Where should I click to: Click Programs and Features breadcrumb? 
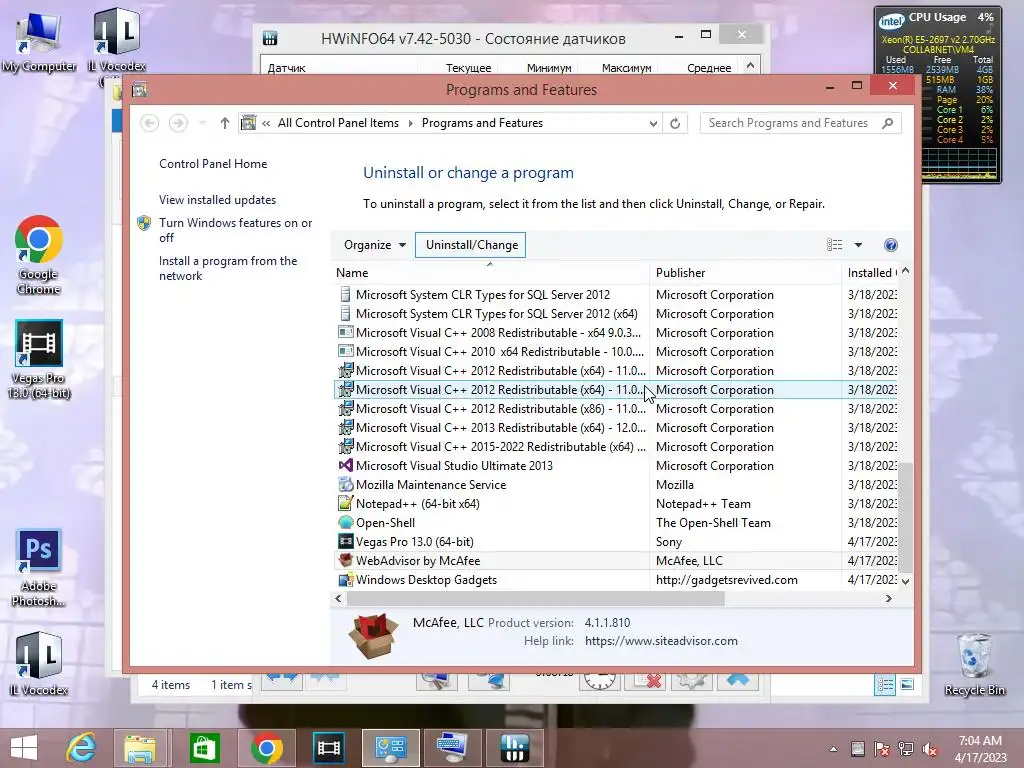(x=482, y=123)
